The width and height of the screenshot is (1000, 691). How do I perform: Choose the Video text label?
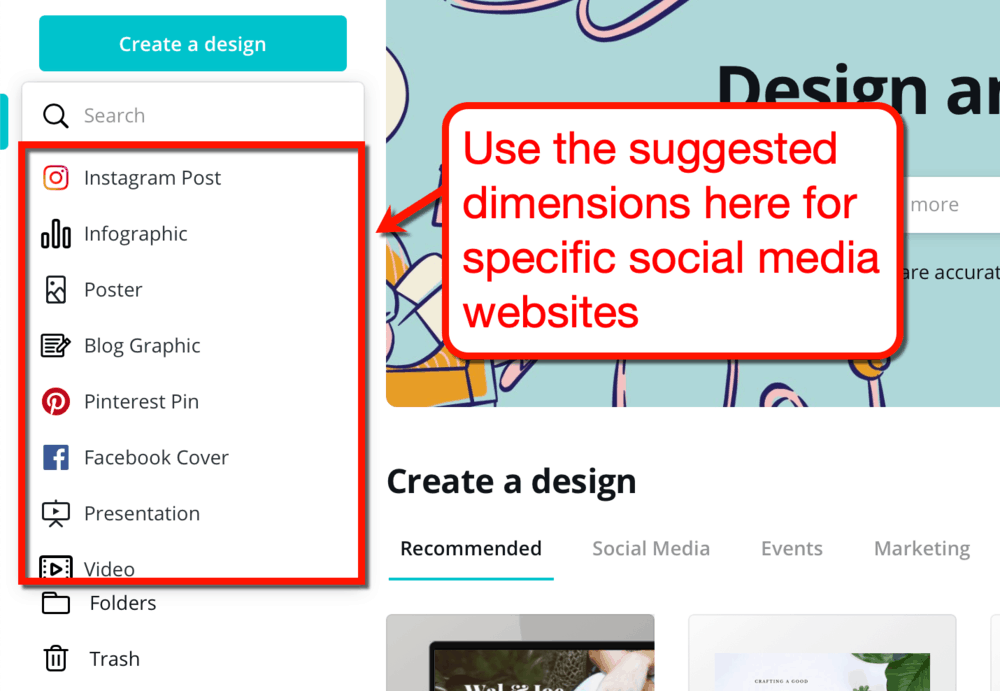pos(110,569)
